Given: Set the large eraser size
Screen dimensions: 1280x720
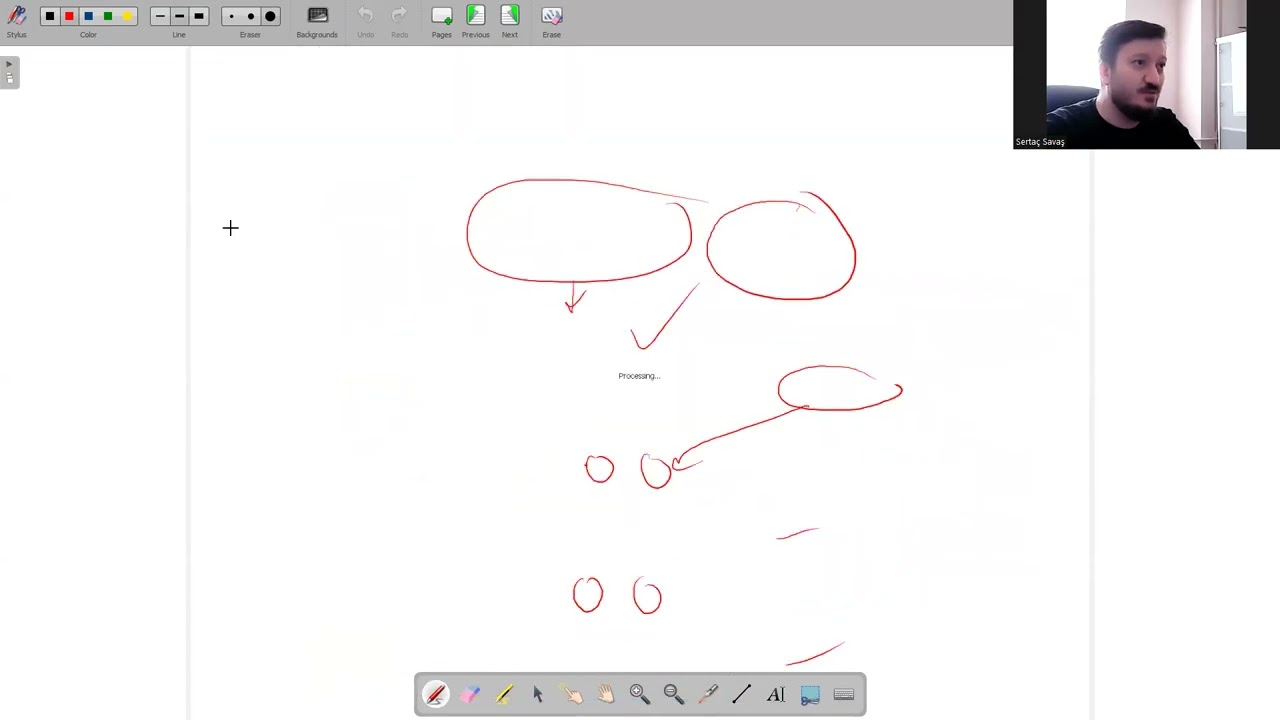Looking at the screenshot, I should (270, 16).
